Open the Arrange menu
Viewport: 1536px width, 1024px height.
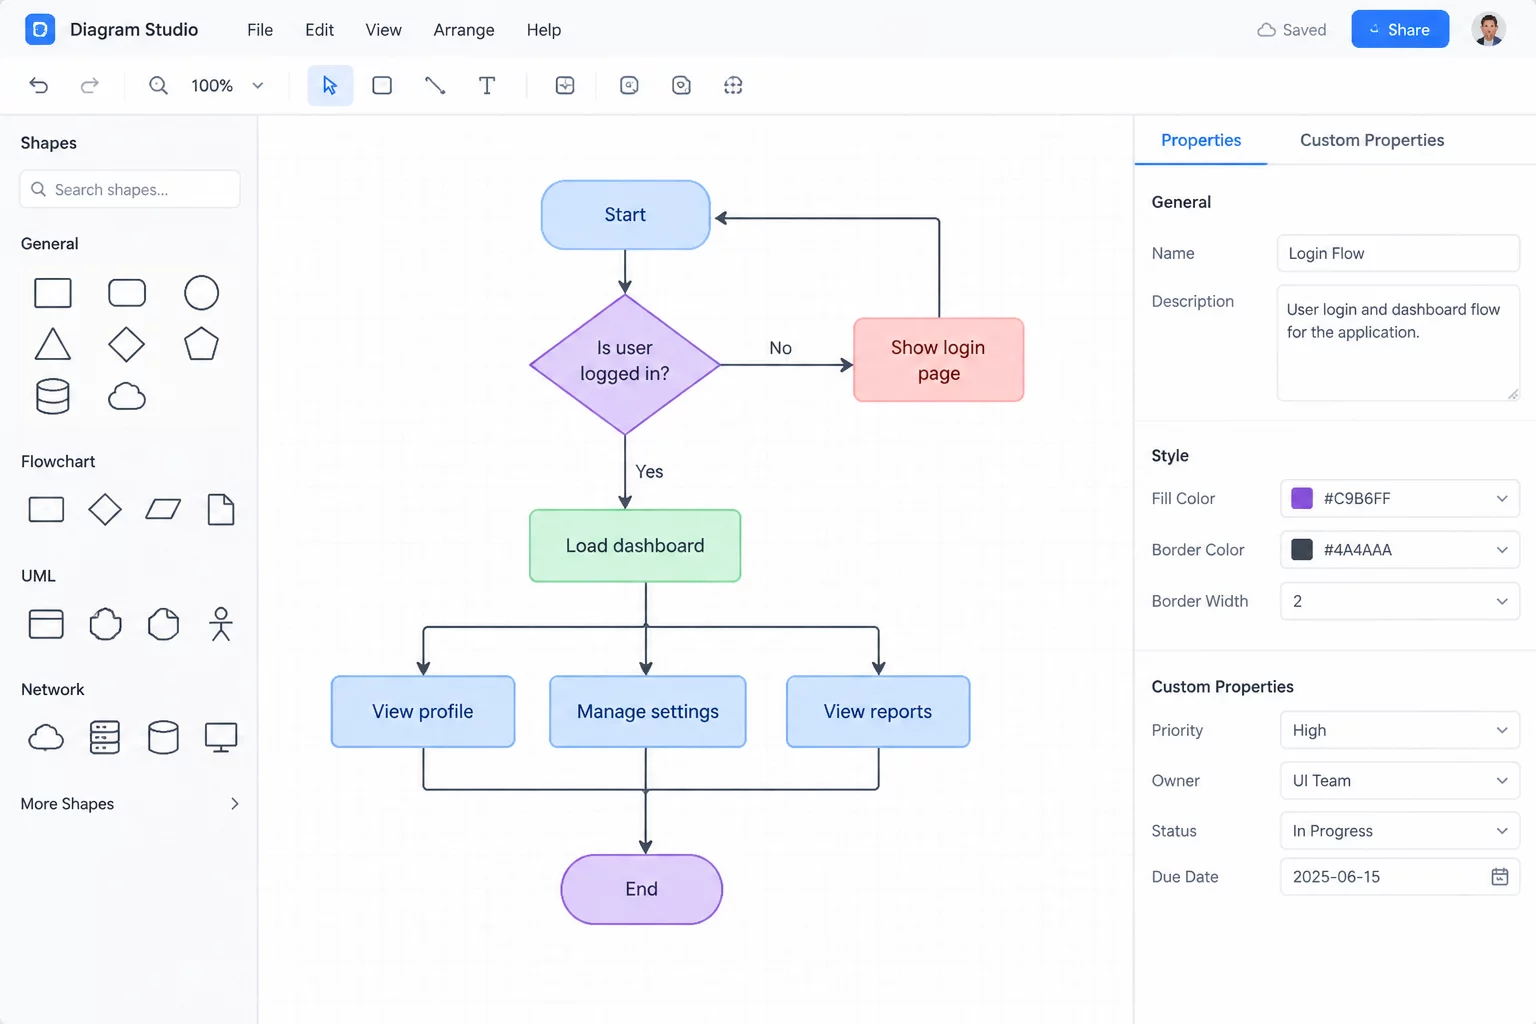[464, 30]
